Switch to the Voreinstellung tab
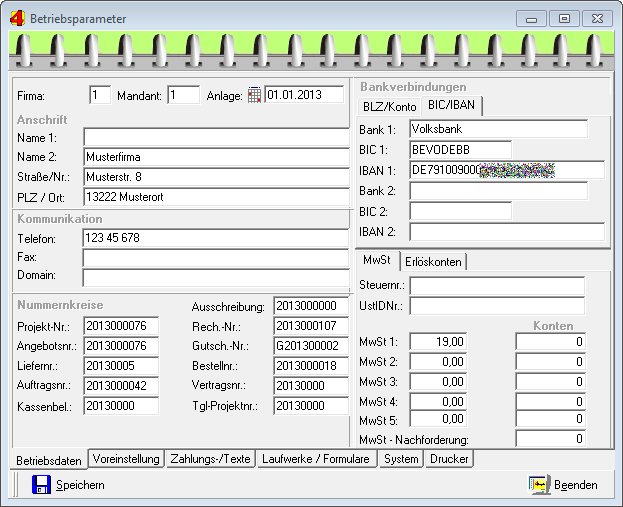The image size is (623, 507). tap(125, 459)
